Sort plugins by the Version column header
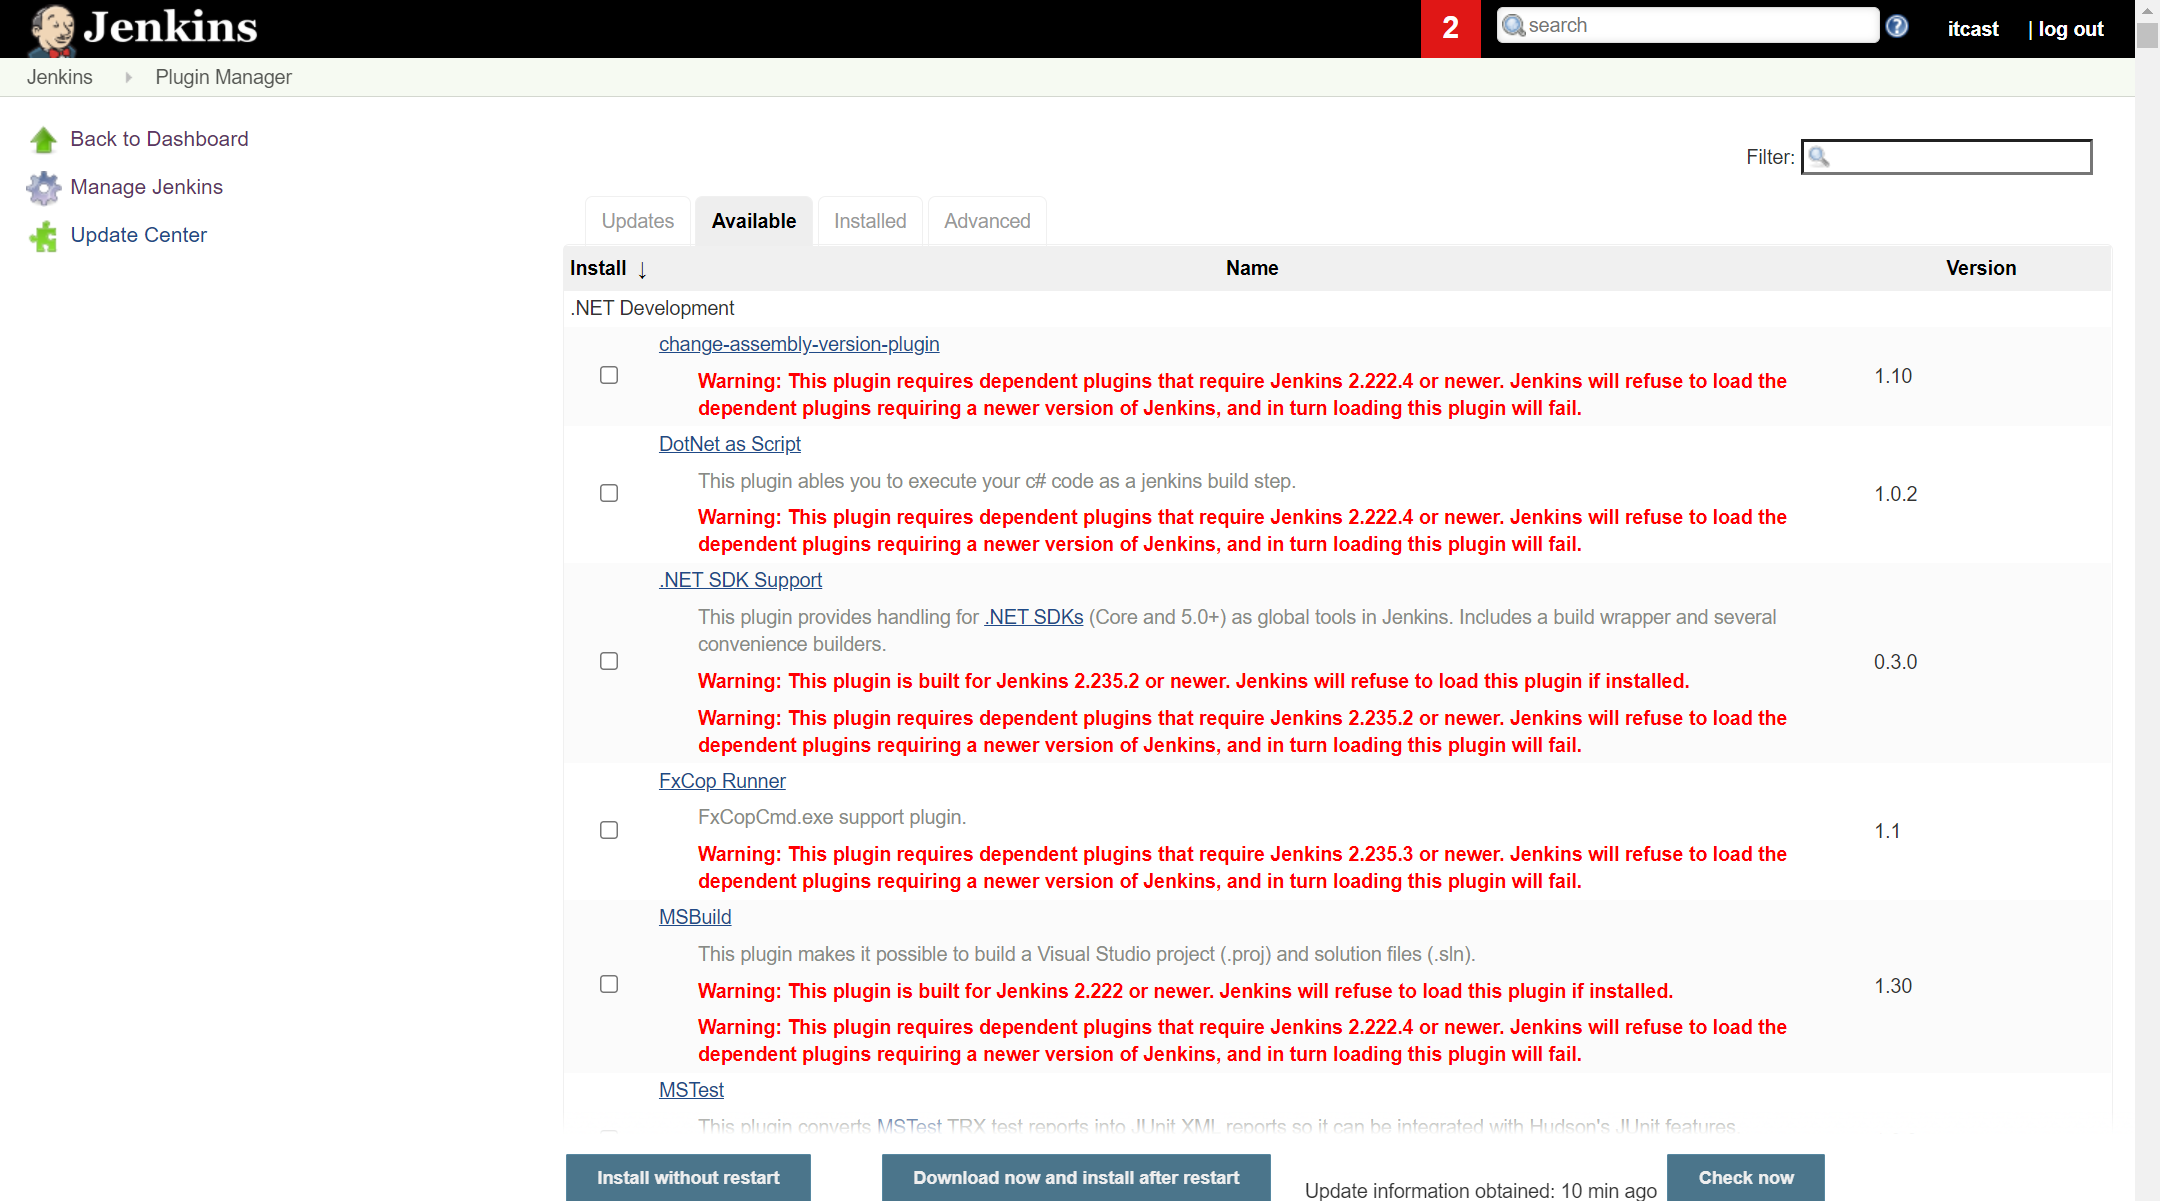This screenshot has width=2160, height=1201. [1980, 268]
